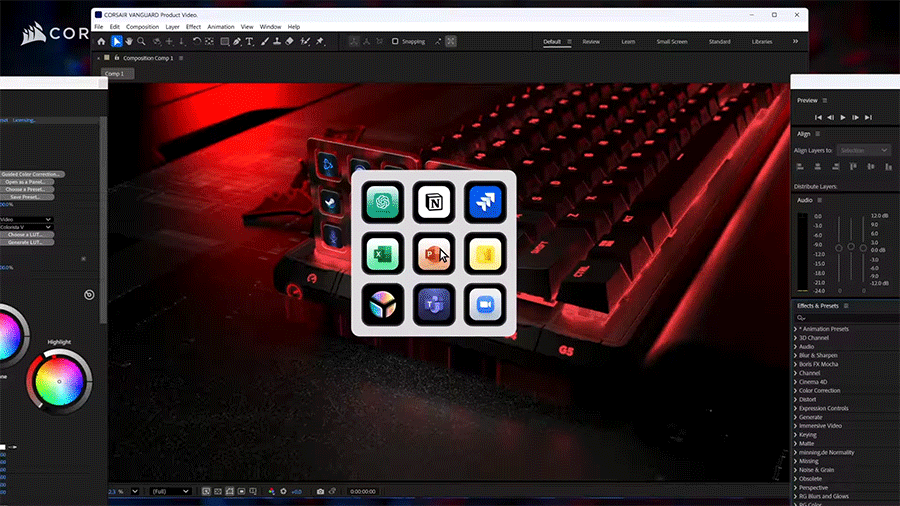This screenshot has height=506, width=900.
Task: Expand the Color Correction effects category
Action: (x=820, y=391)
